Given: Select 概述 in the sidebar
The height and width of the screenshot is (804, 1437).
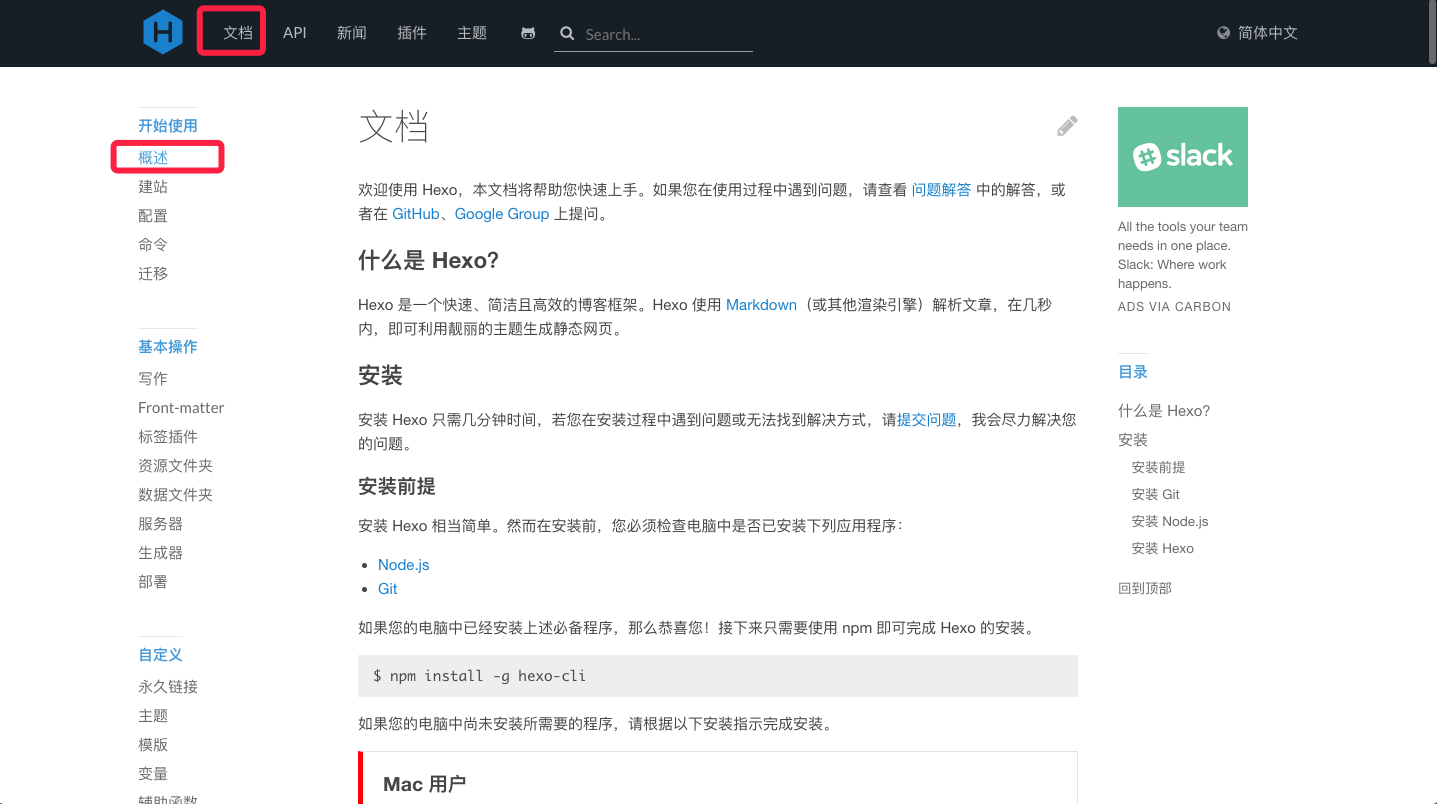Looking at the screenshot, I should click(x=153, y=157).
